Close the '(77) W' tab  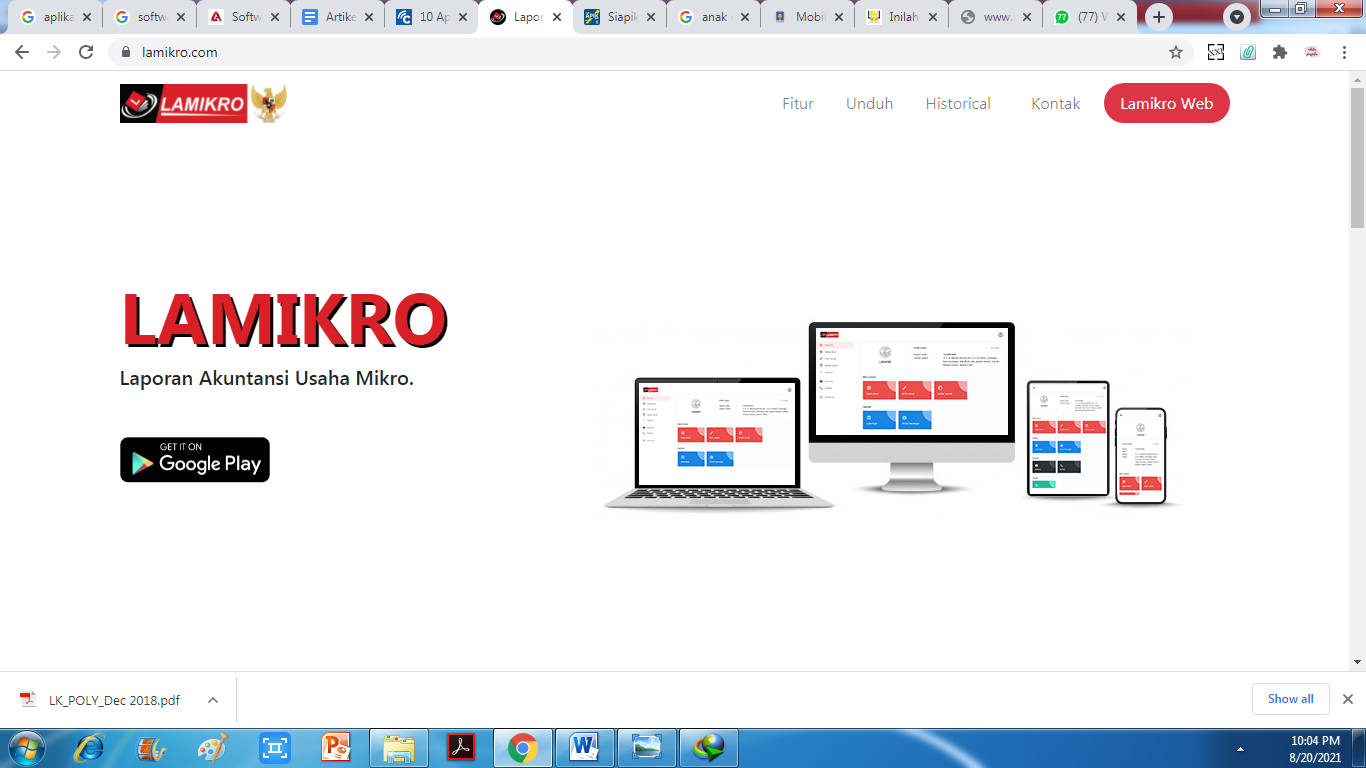tap(1121, 17)
